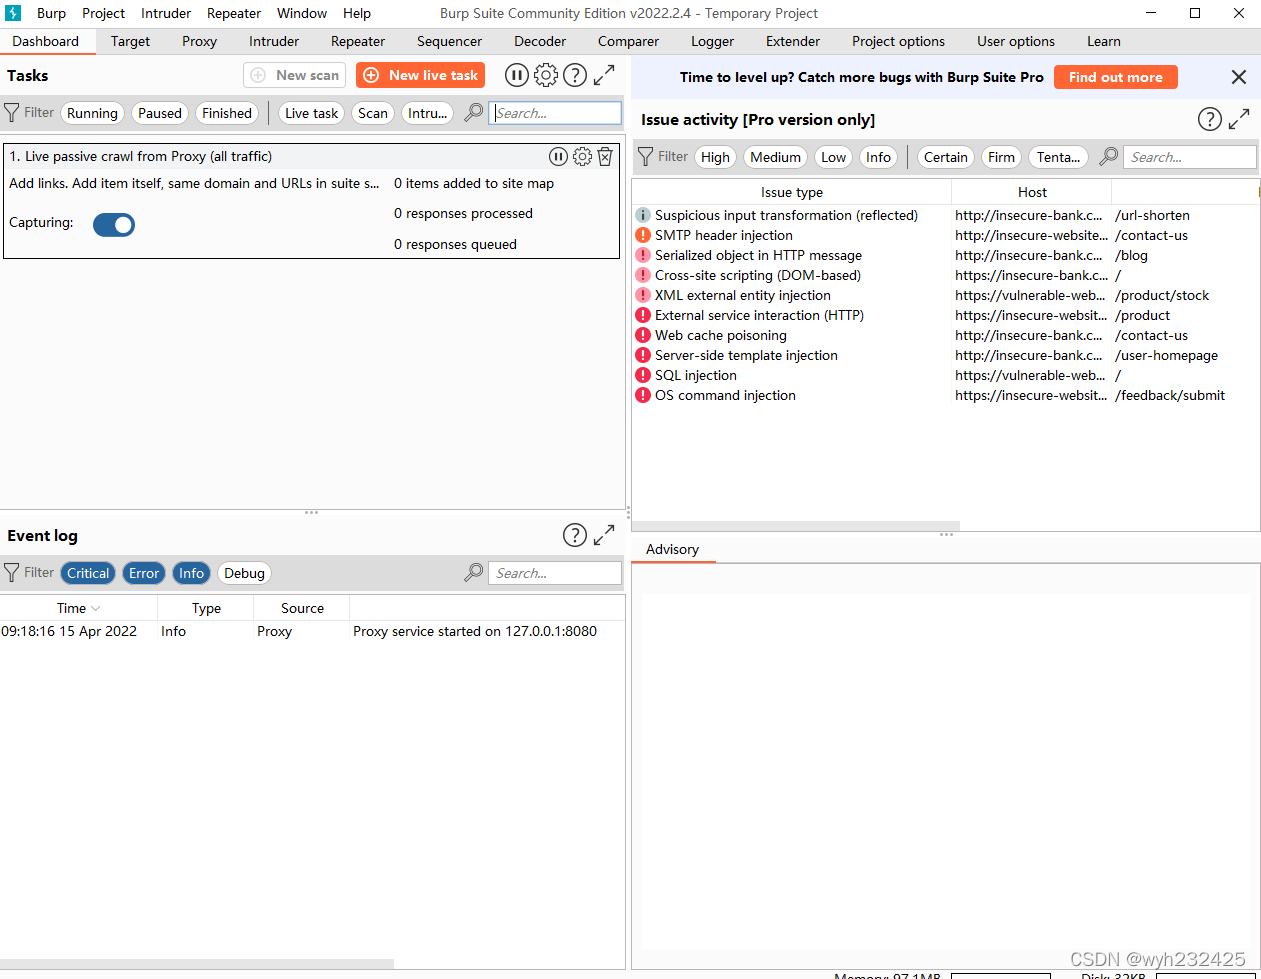
Task: Toggle the Medium severity issue filter
Action: click(x=775, y=157)
